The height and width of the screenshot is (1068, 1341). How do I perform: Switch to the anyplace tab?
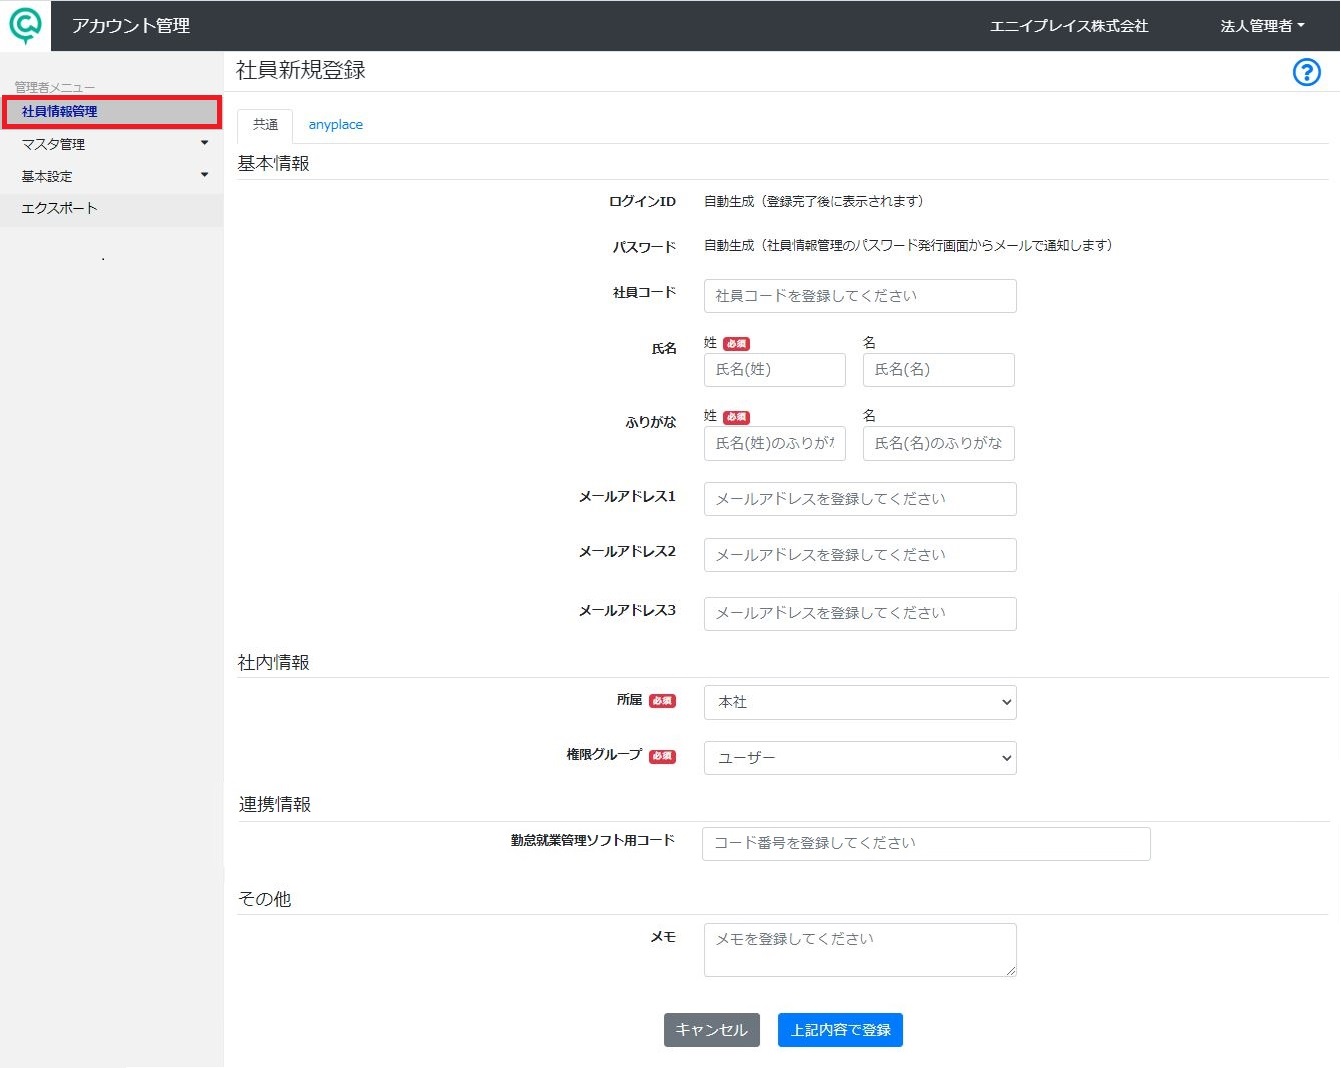point(335,125)
